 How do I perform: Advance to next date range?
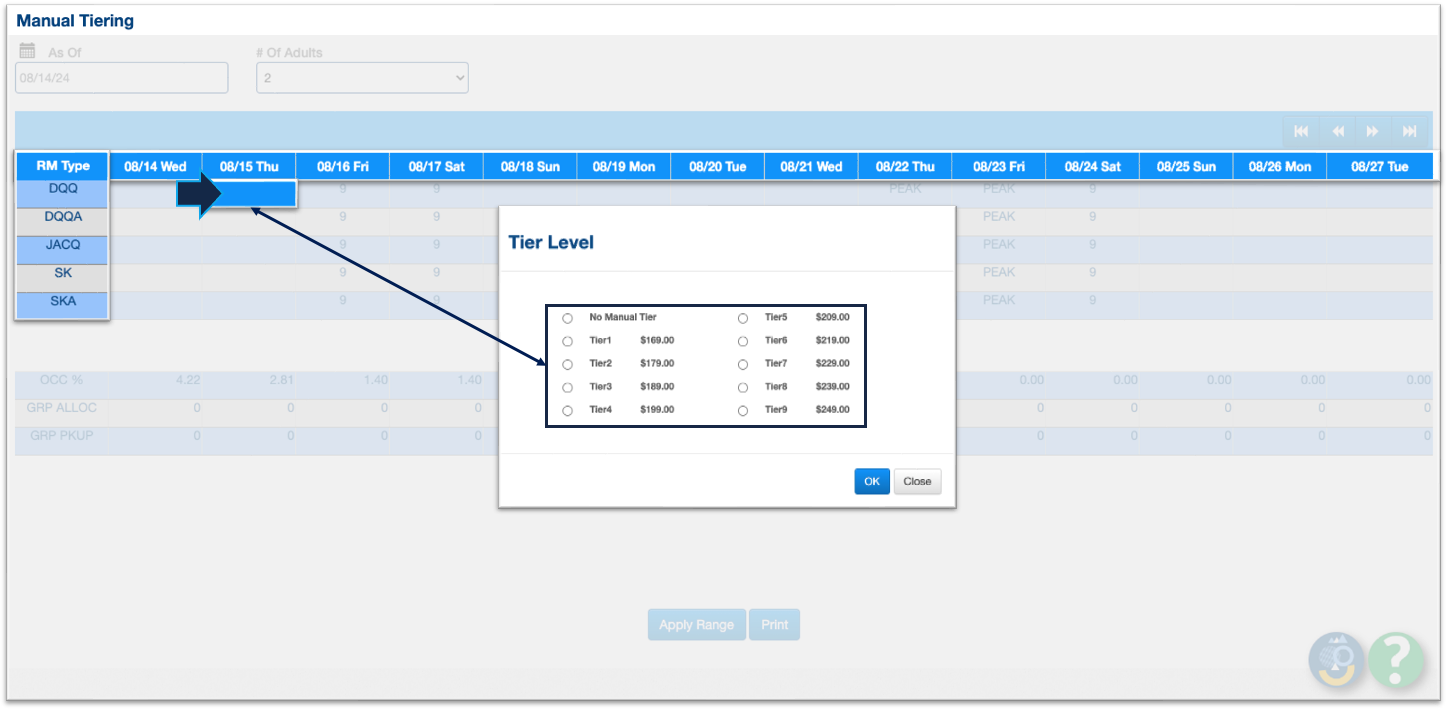pyautogui.click(x=1373, y=131)
